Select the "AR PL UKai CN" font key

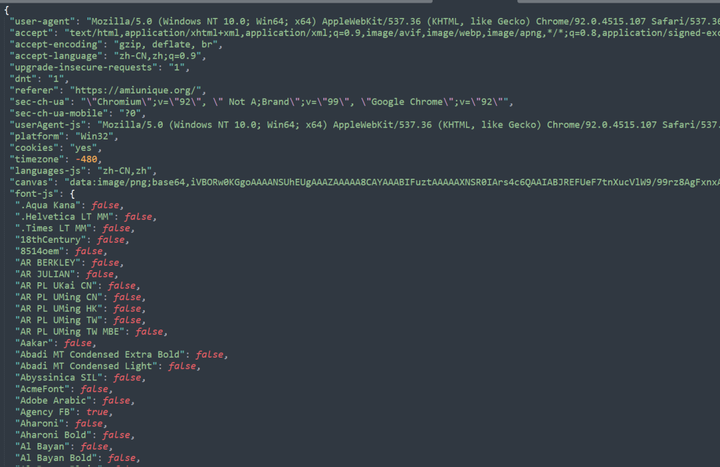point(56,286)
